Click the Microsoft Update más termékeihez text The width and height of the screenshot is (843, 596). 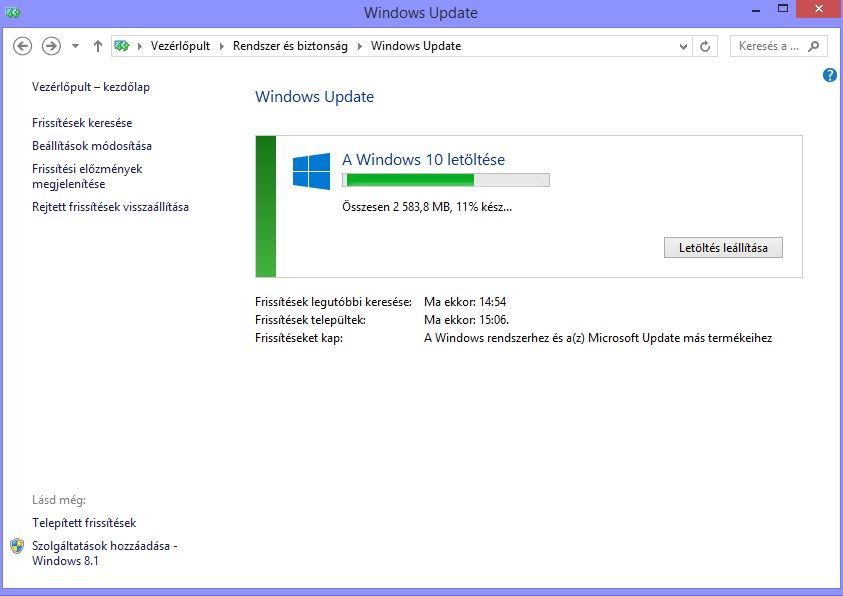pos(680,338)
